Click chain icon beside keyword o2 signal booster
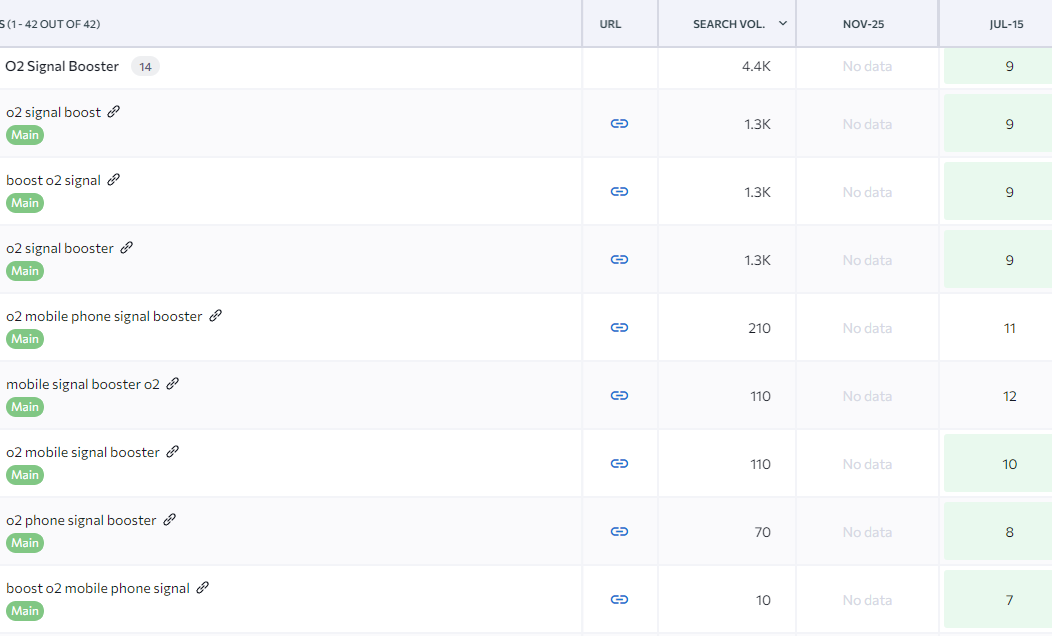 pyautogui.click(x=127, y=248)
